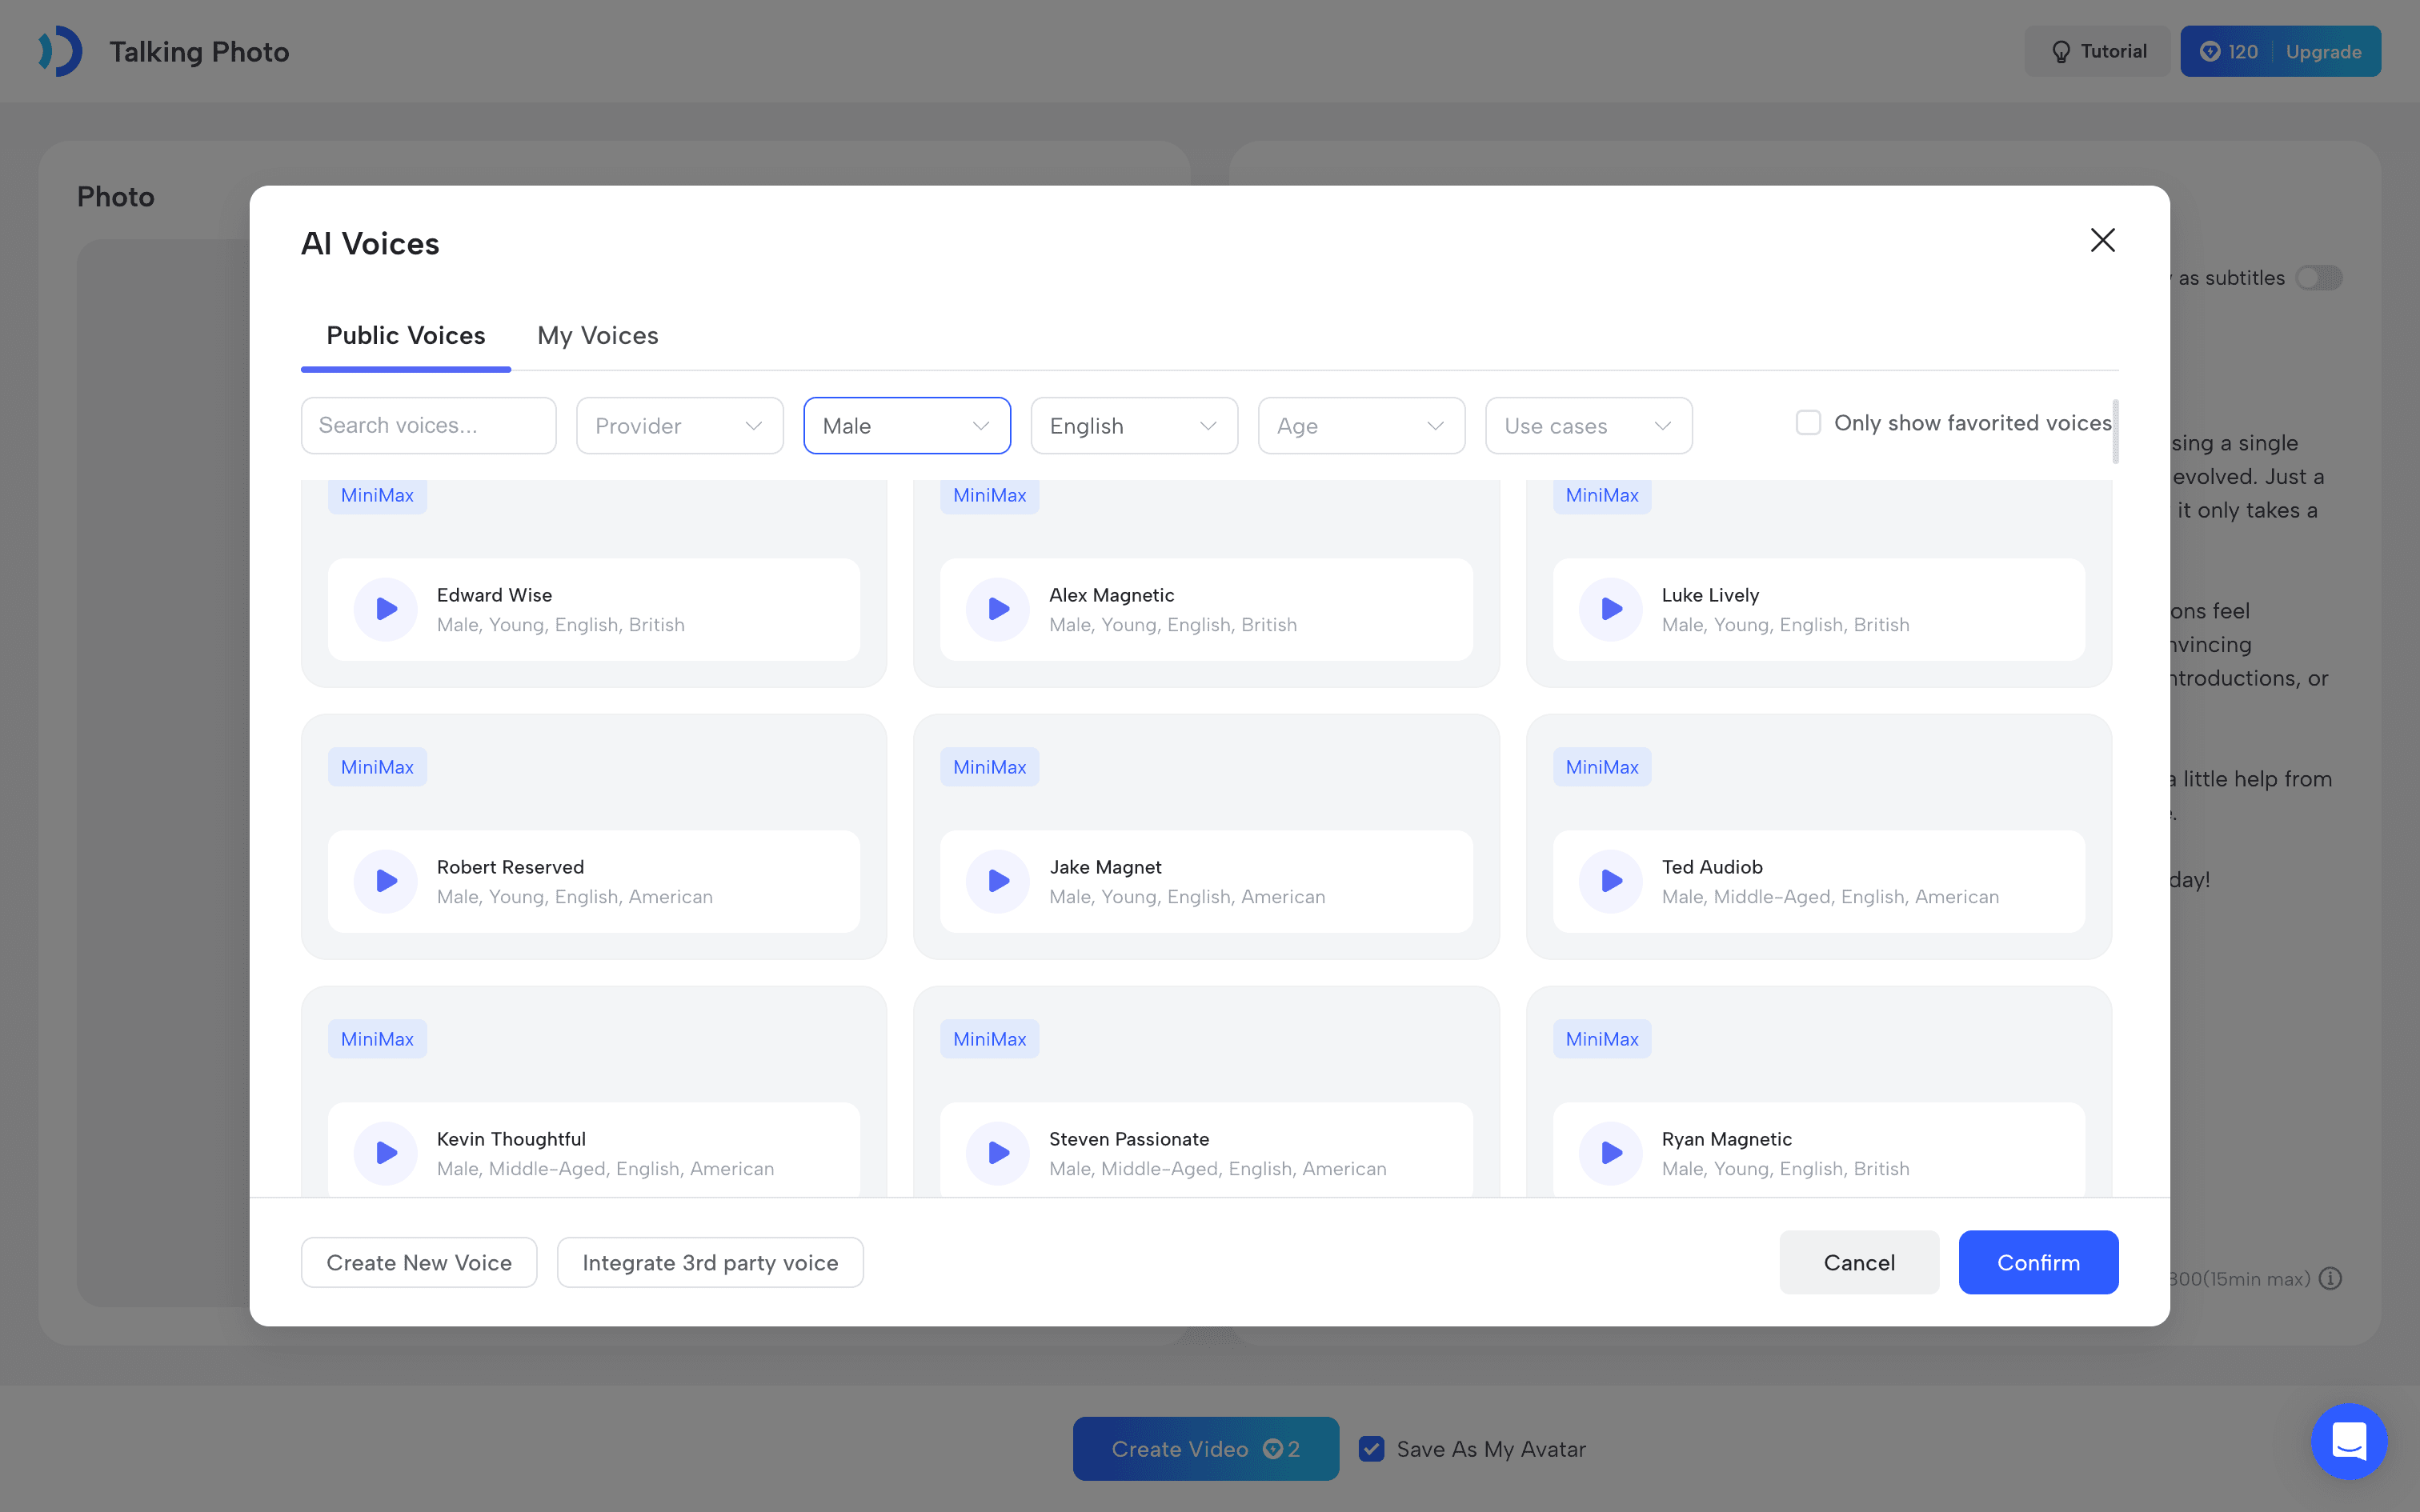Play the Steven Passionate voice sample
Viewport: 2420px width, 1512px height.
[998, 1153]
